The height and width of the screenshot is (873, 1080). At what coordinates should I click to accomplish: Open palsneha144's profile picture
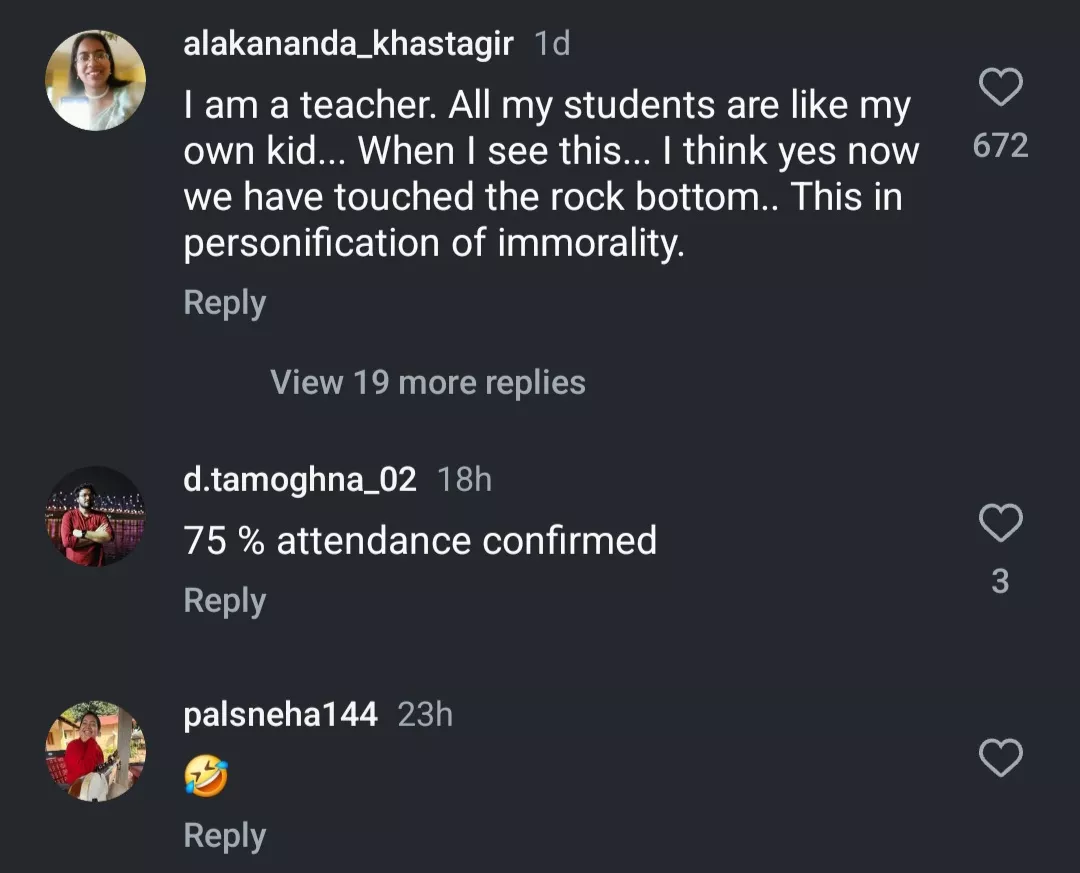point(96,750)
